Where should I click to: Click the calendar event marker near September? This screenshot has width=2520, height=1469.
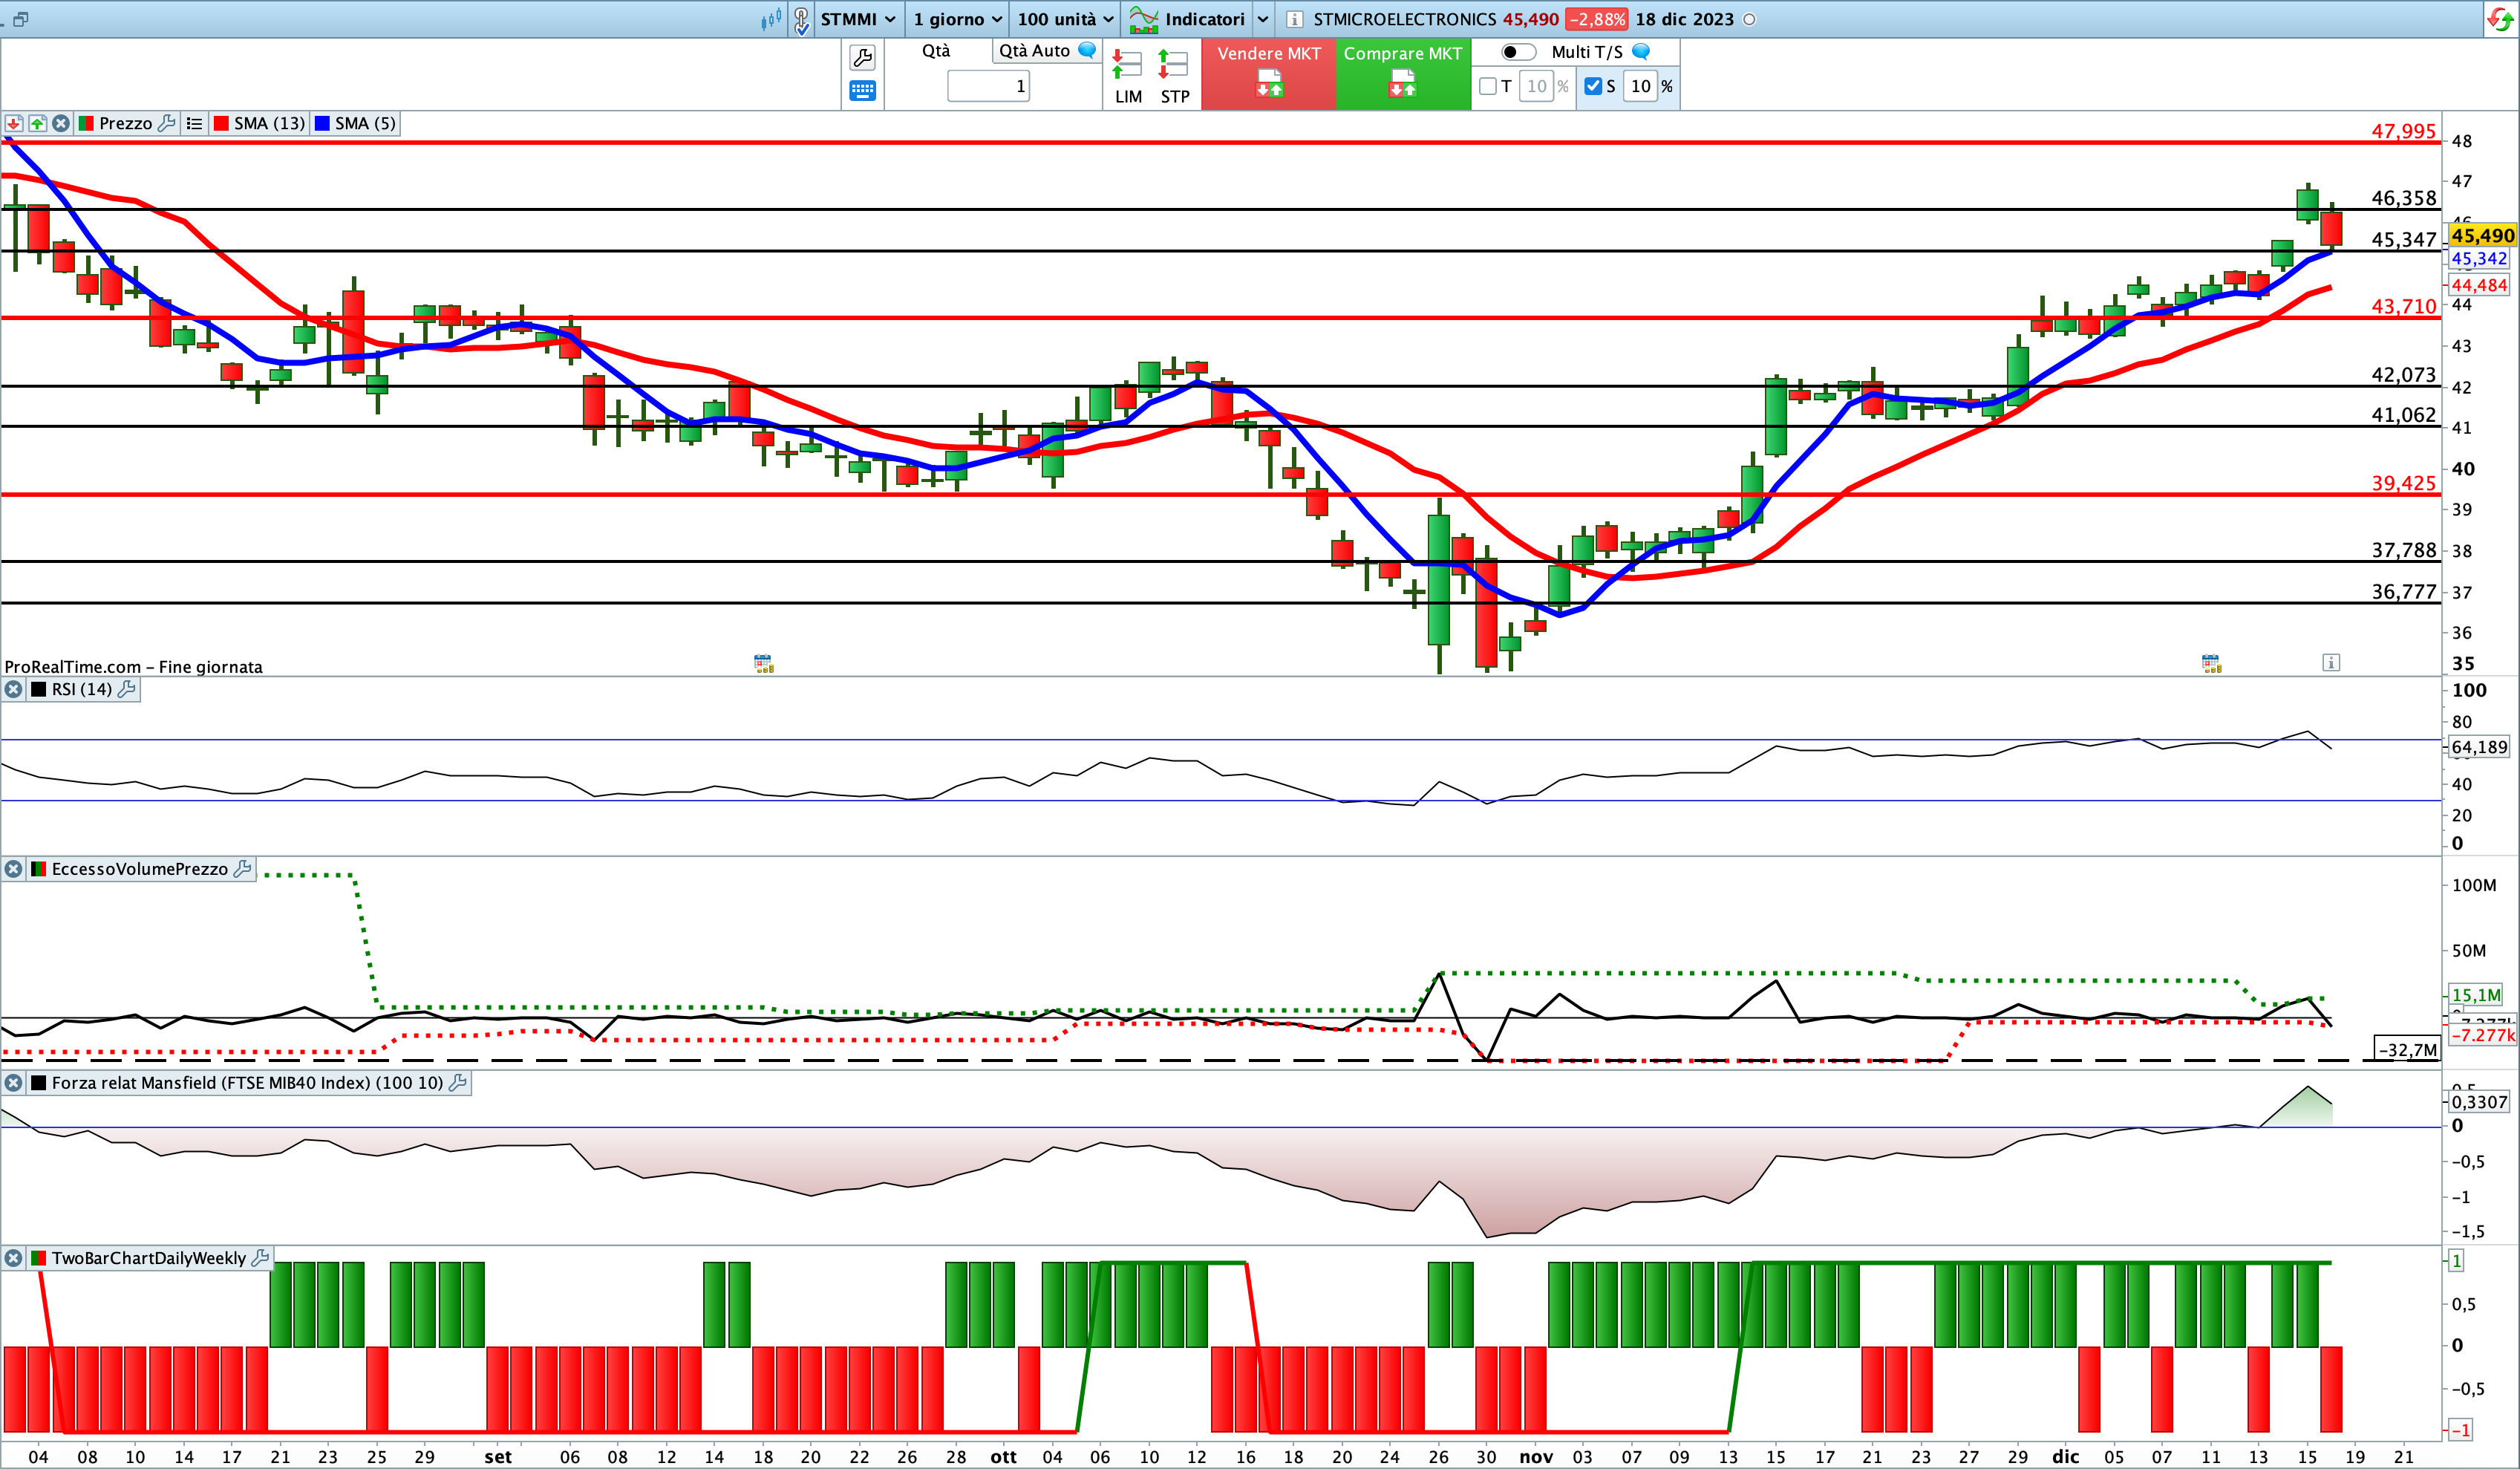click(763, 663)
